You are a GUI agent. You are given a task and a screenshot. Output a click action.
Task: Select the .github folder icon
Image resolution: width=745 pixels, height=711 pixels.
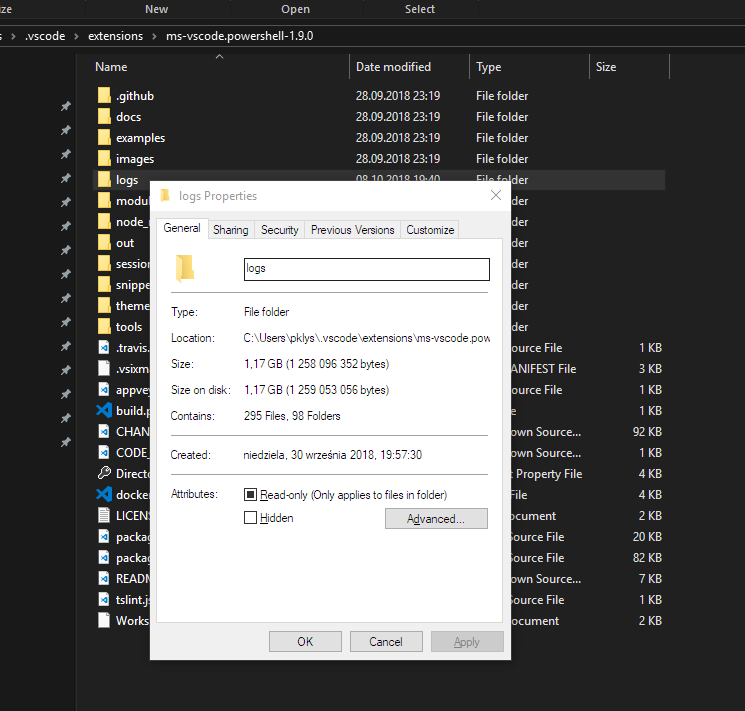point(104,96)
